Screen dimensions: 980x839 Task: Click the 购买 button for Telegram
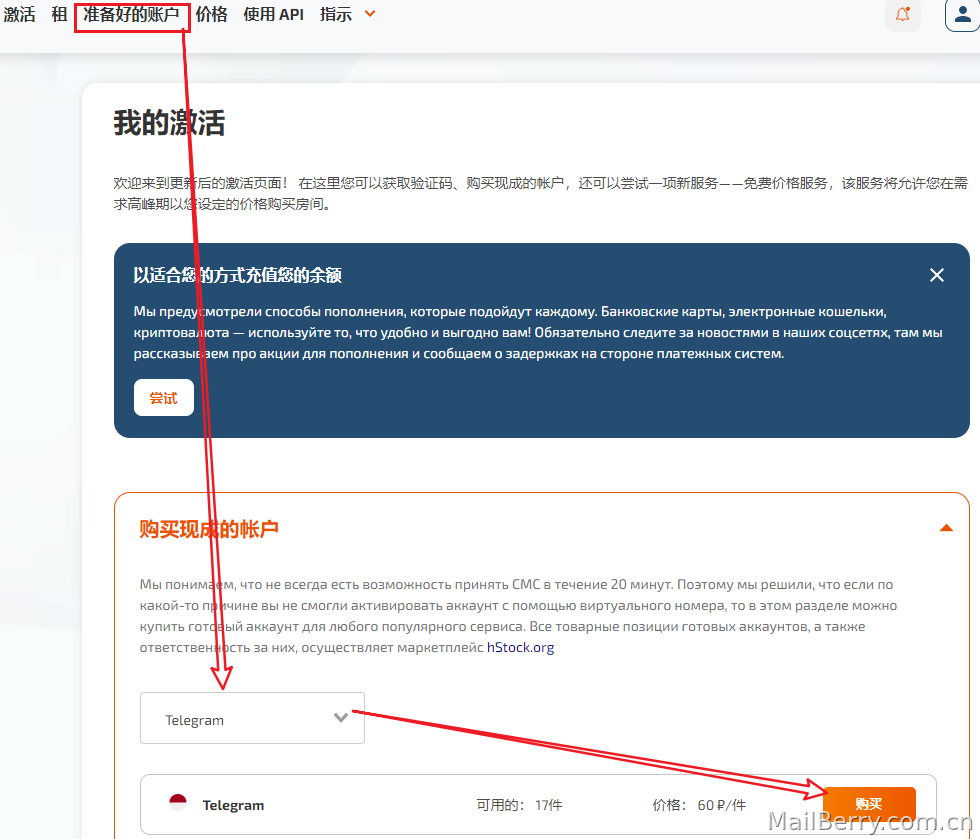(869, 805)
